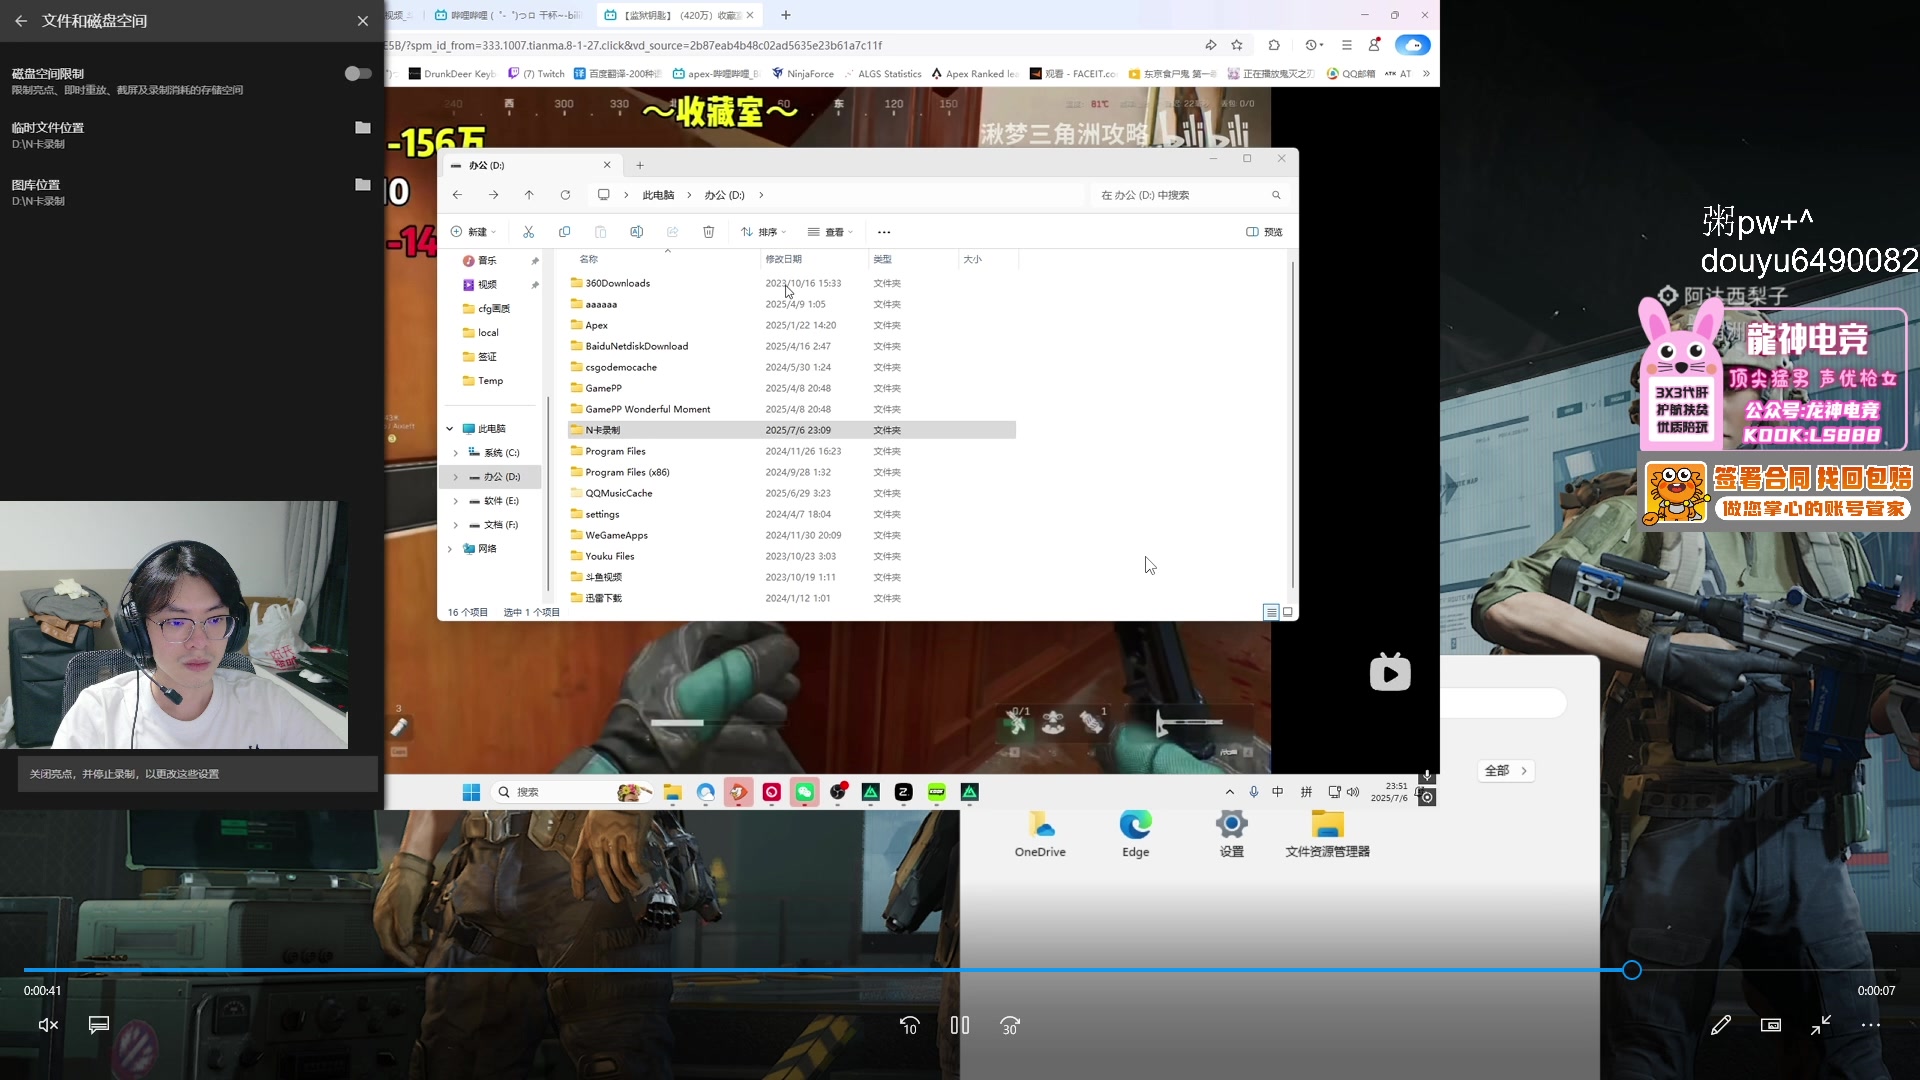
Task: Pause the video playback
Action: point(960,1025)
